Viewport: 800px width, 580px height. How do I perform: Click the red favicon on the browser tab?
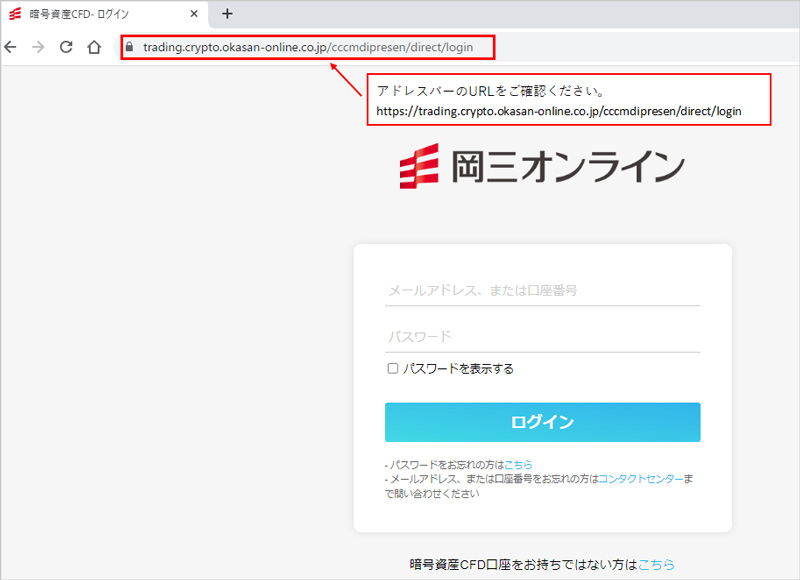click(x=15, y=14)
